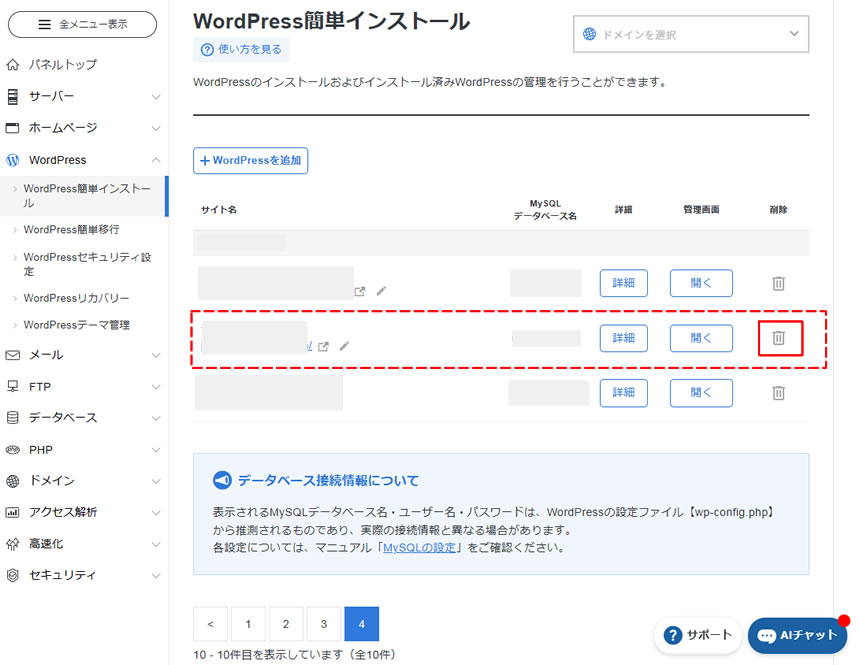This screenshot has height=665, width=860.
Task: Open the site in new tab via external link icon
Action: [323, 345]
